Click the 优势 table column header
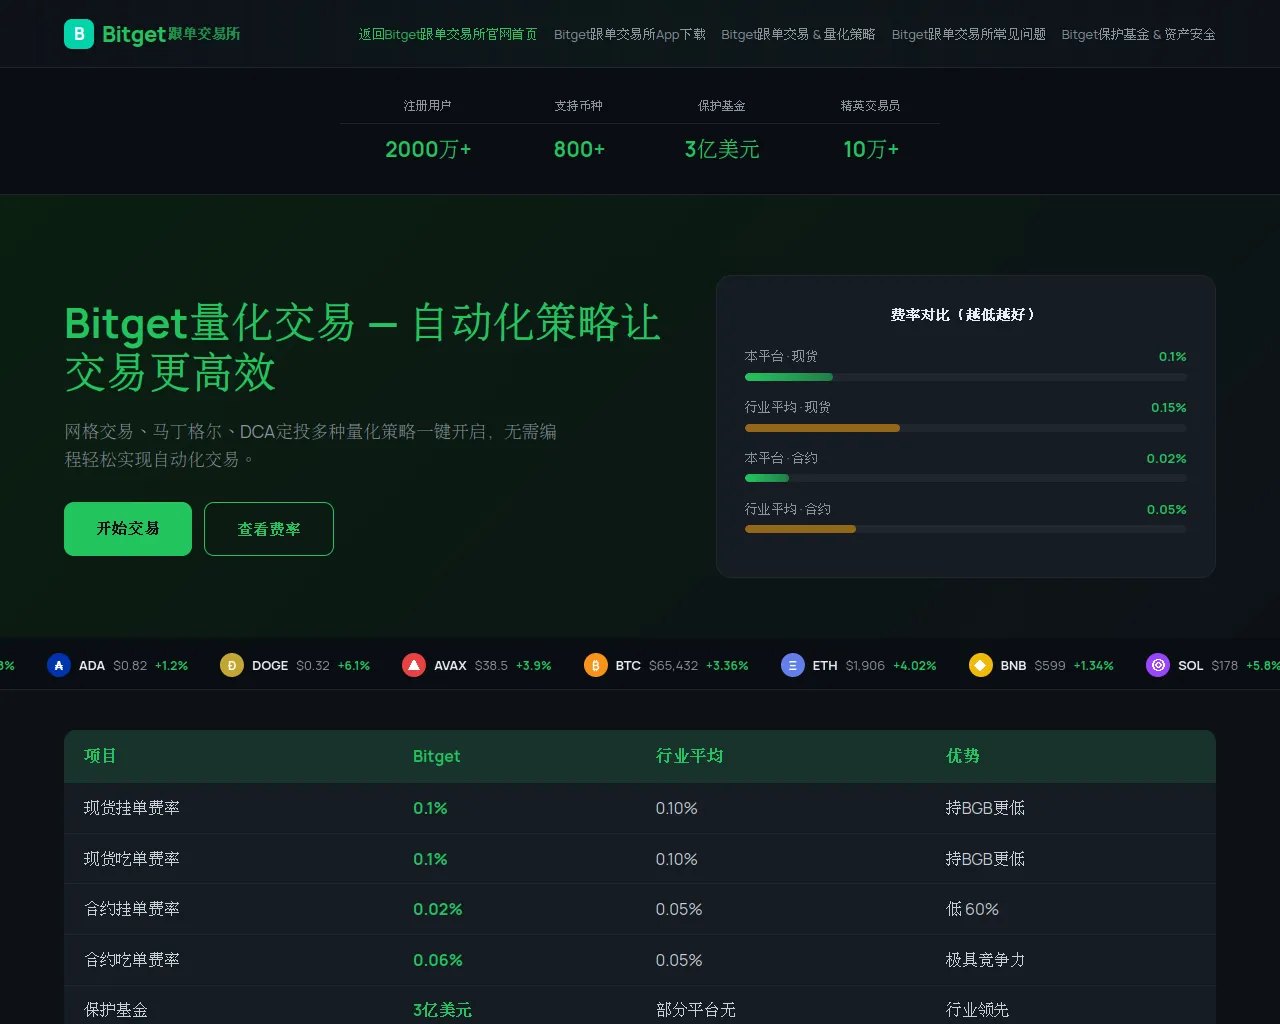 click(x=963, y=756)
